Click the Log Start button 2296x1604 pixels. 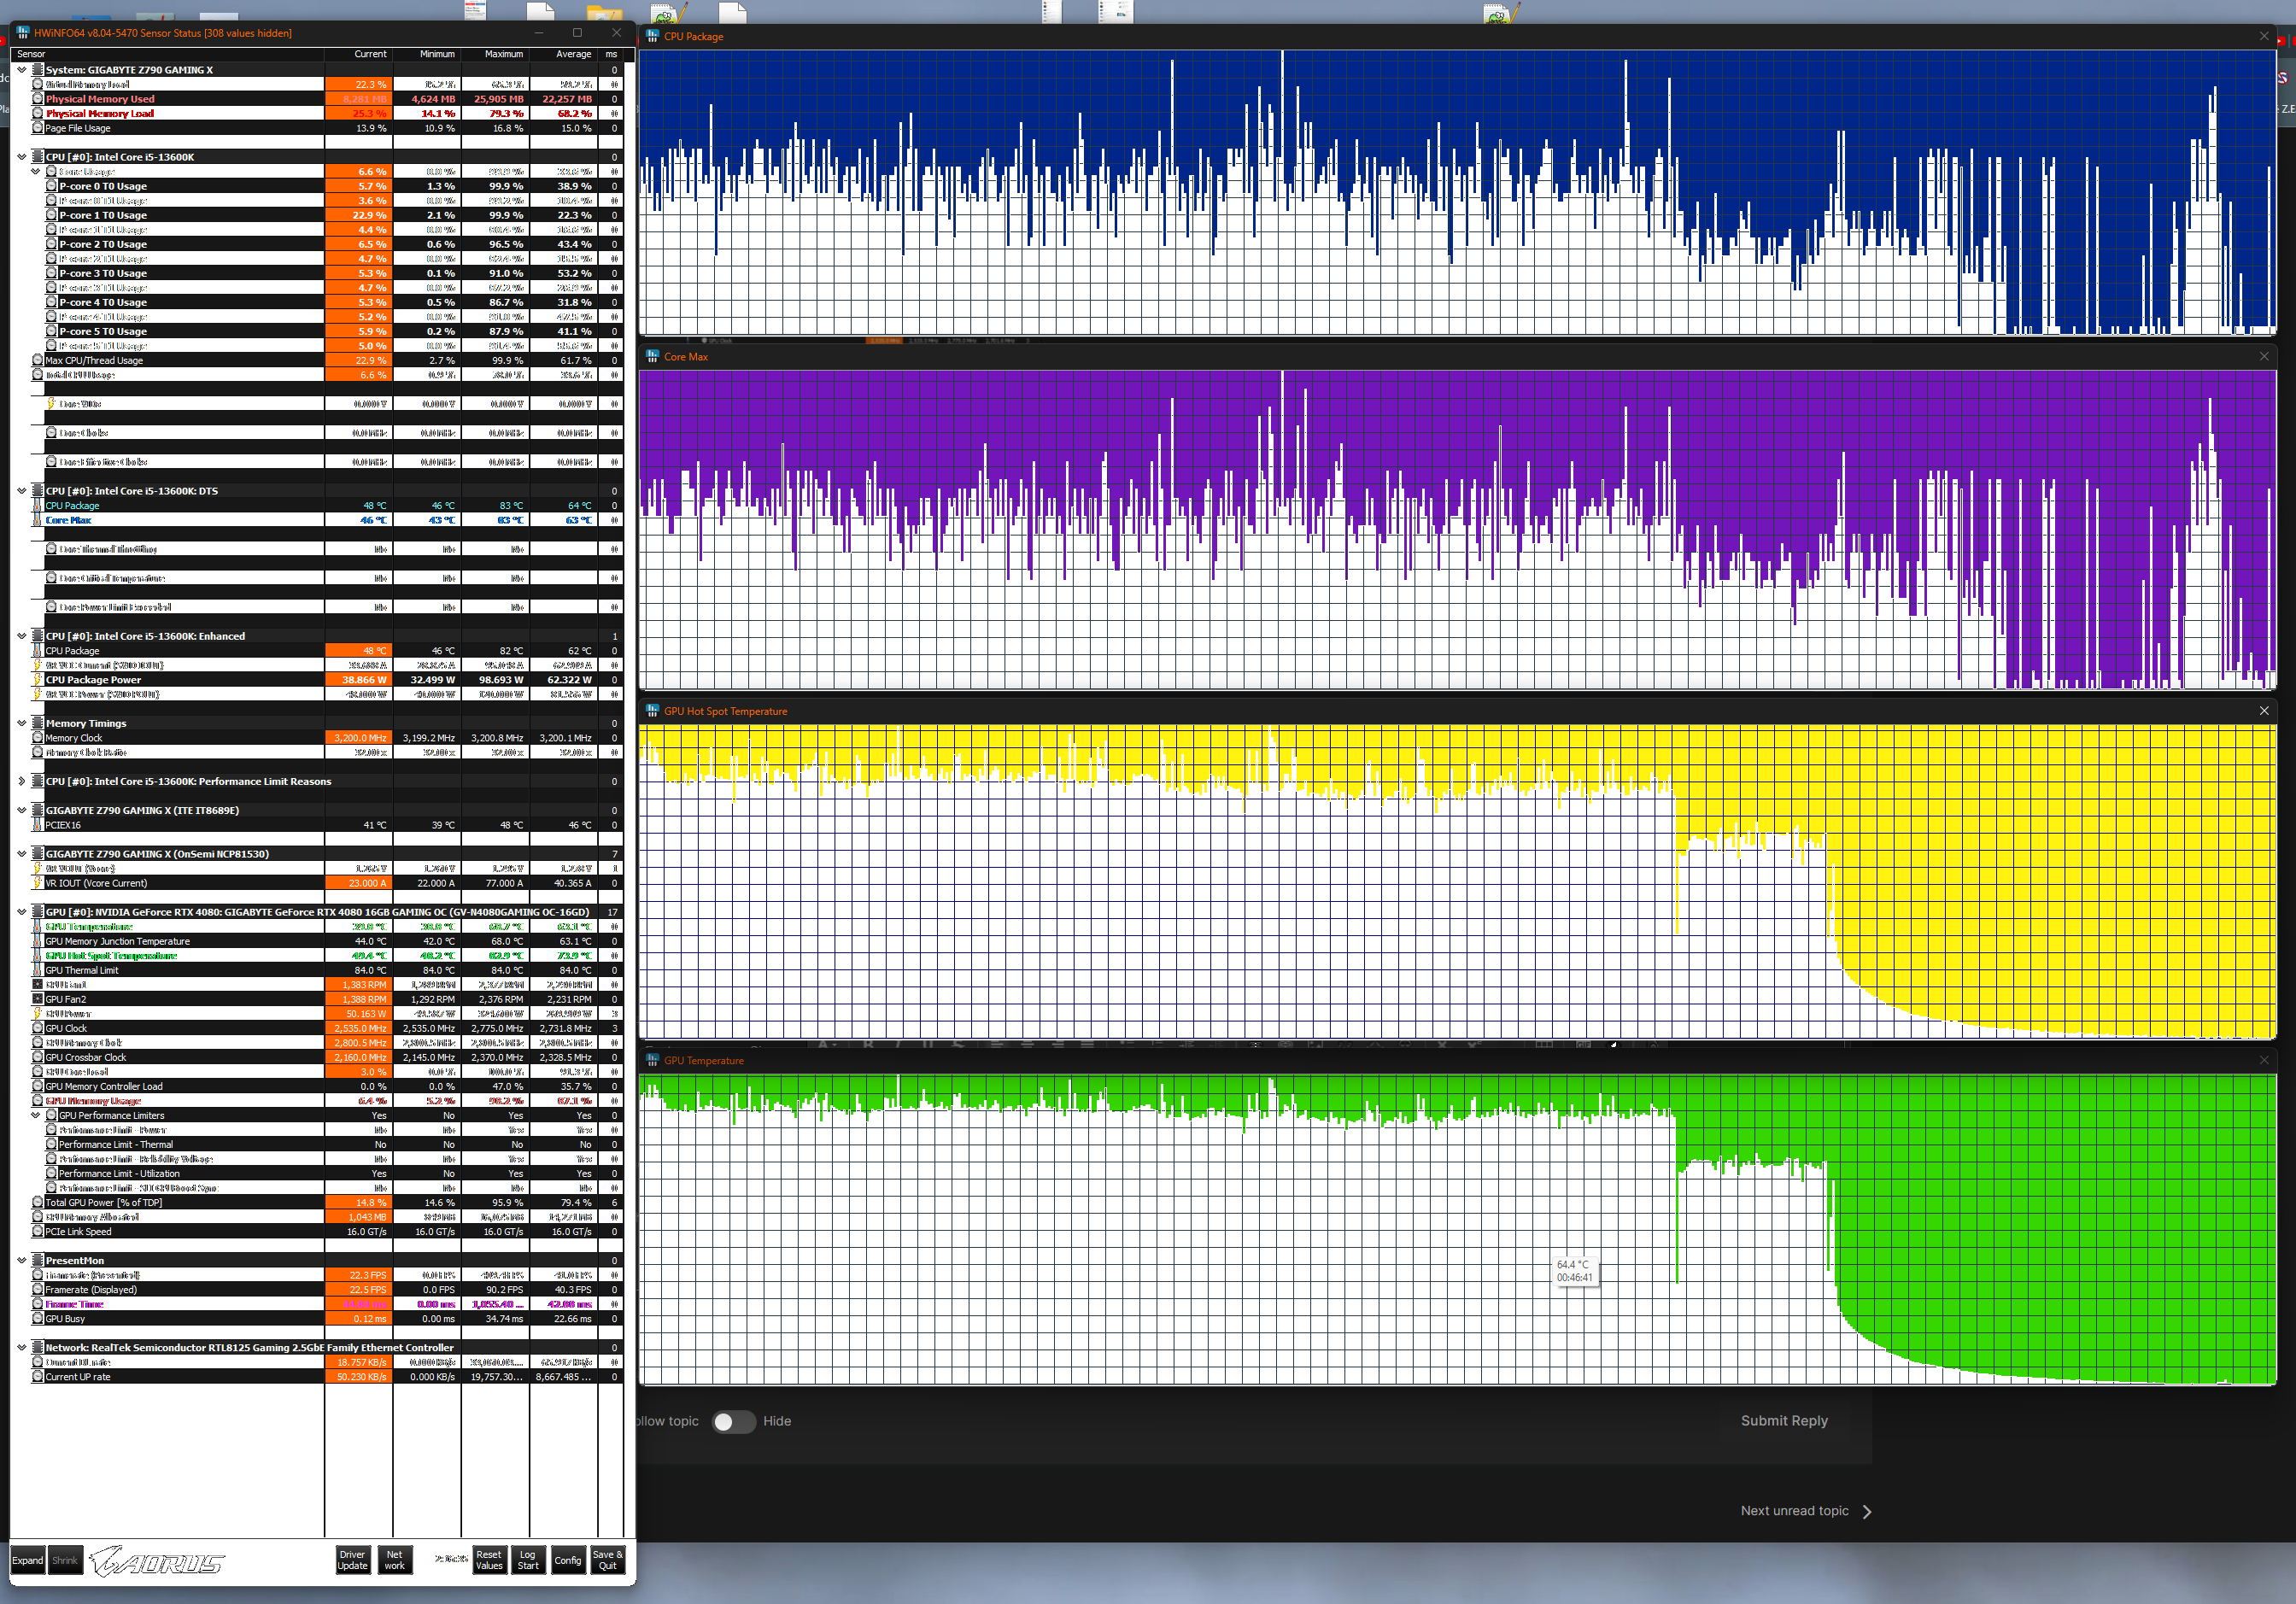pos(528,1560)
